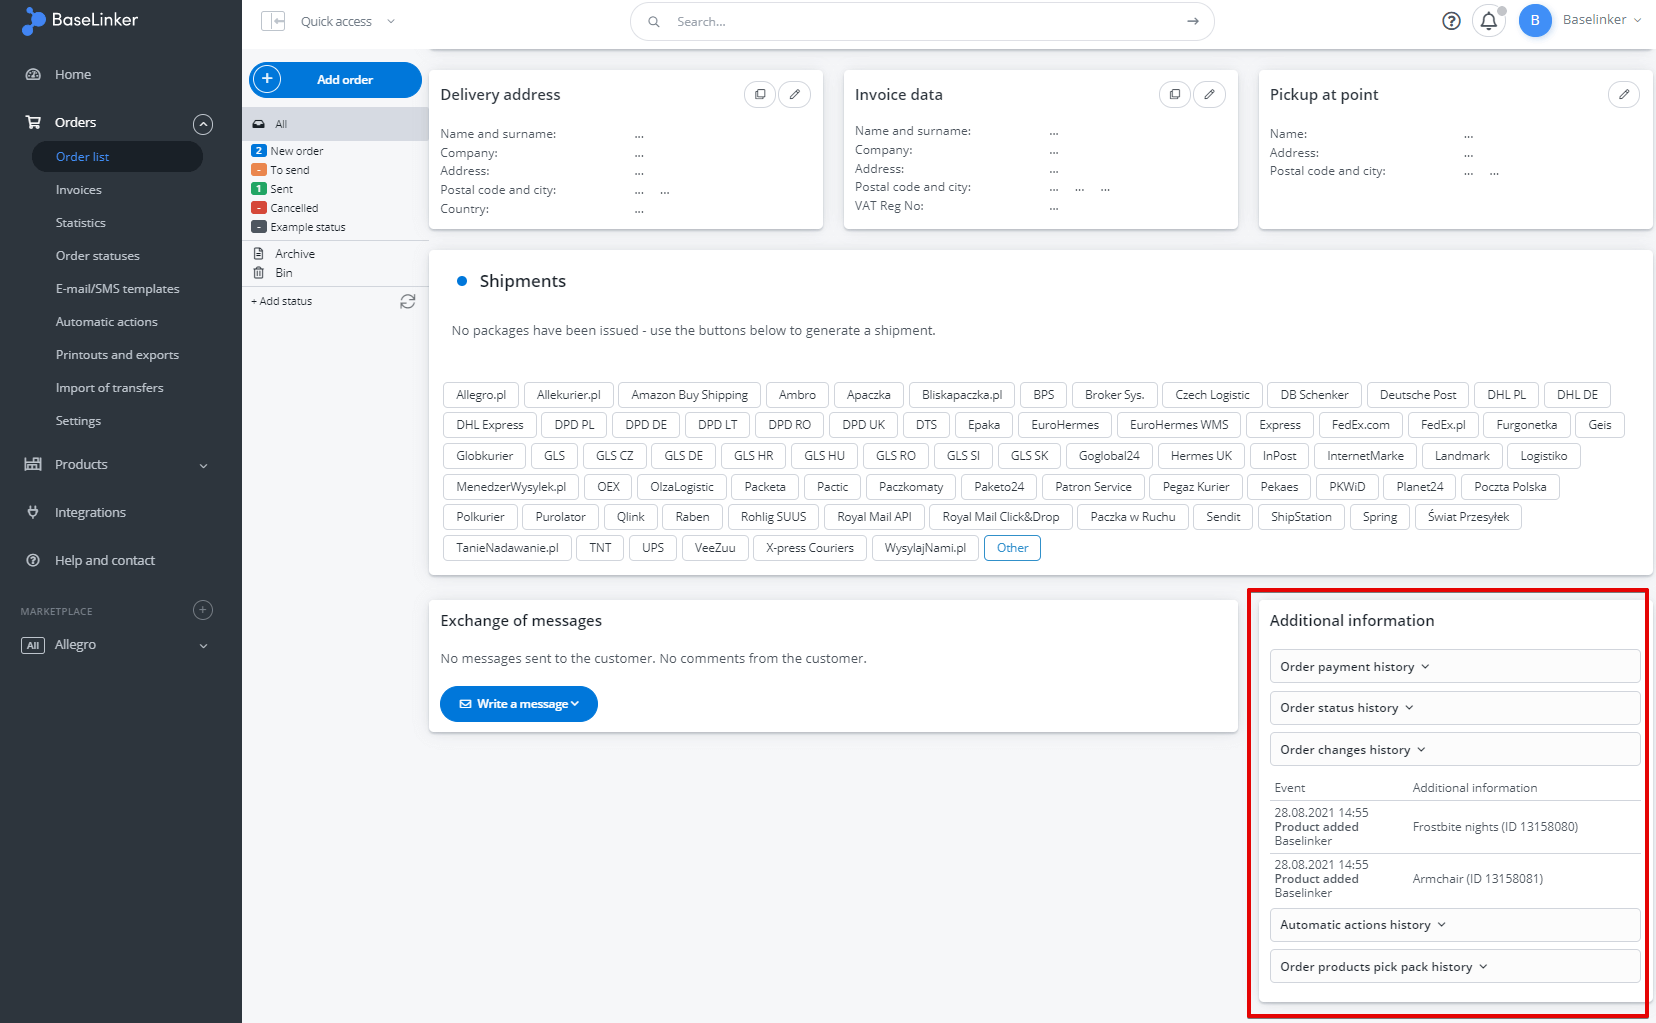This screenshot has width=1656, height=1023.
Task: Expand Order products pick pack history
Action: (1455, 967)
